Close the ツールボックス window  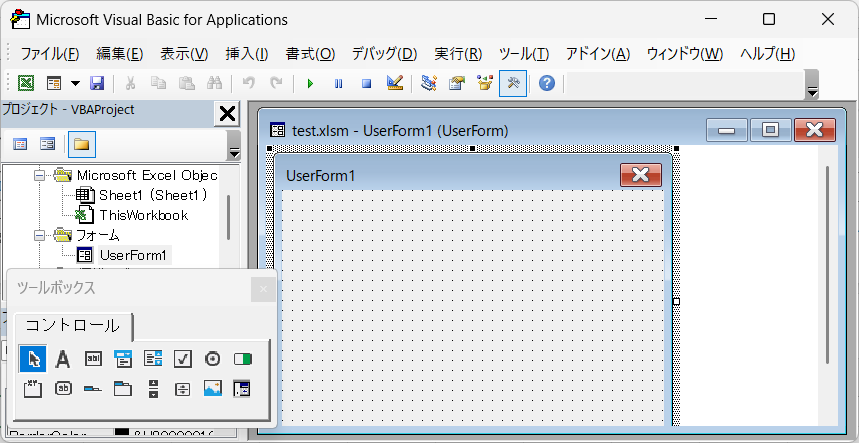264,289
